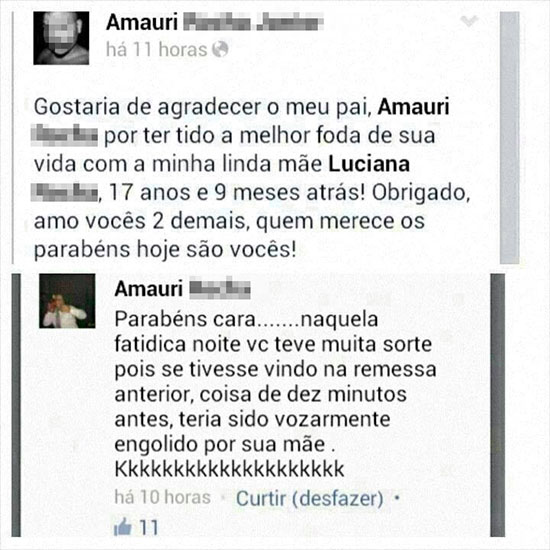Open the post author's profile picture
This screenshot has width=550, height=550.
pos(61,38)
